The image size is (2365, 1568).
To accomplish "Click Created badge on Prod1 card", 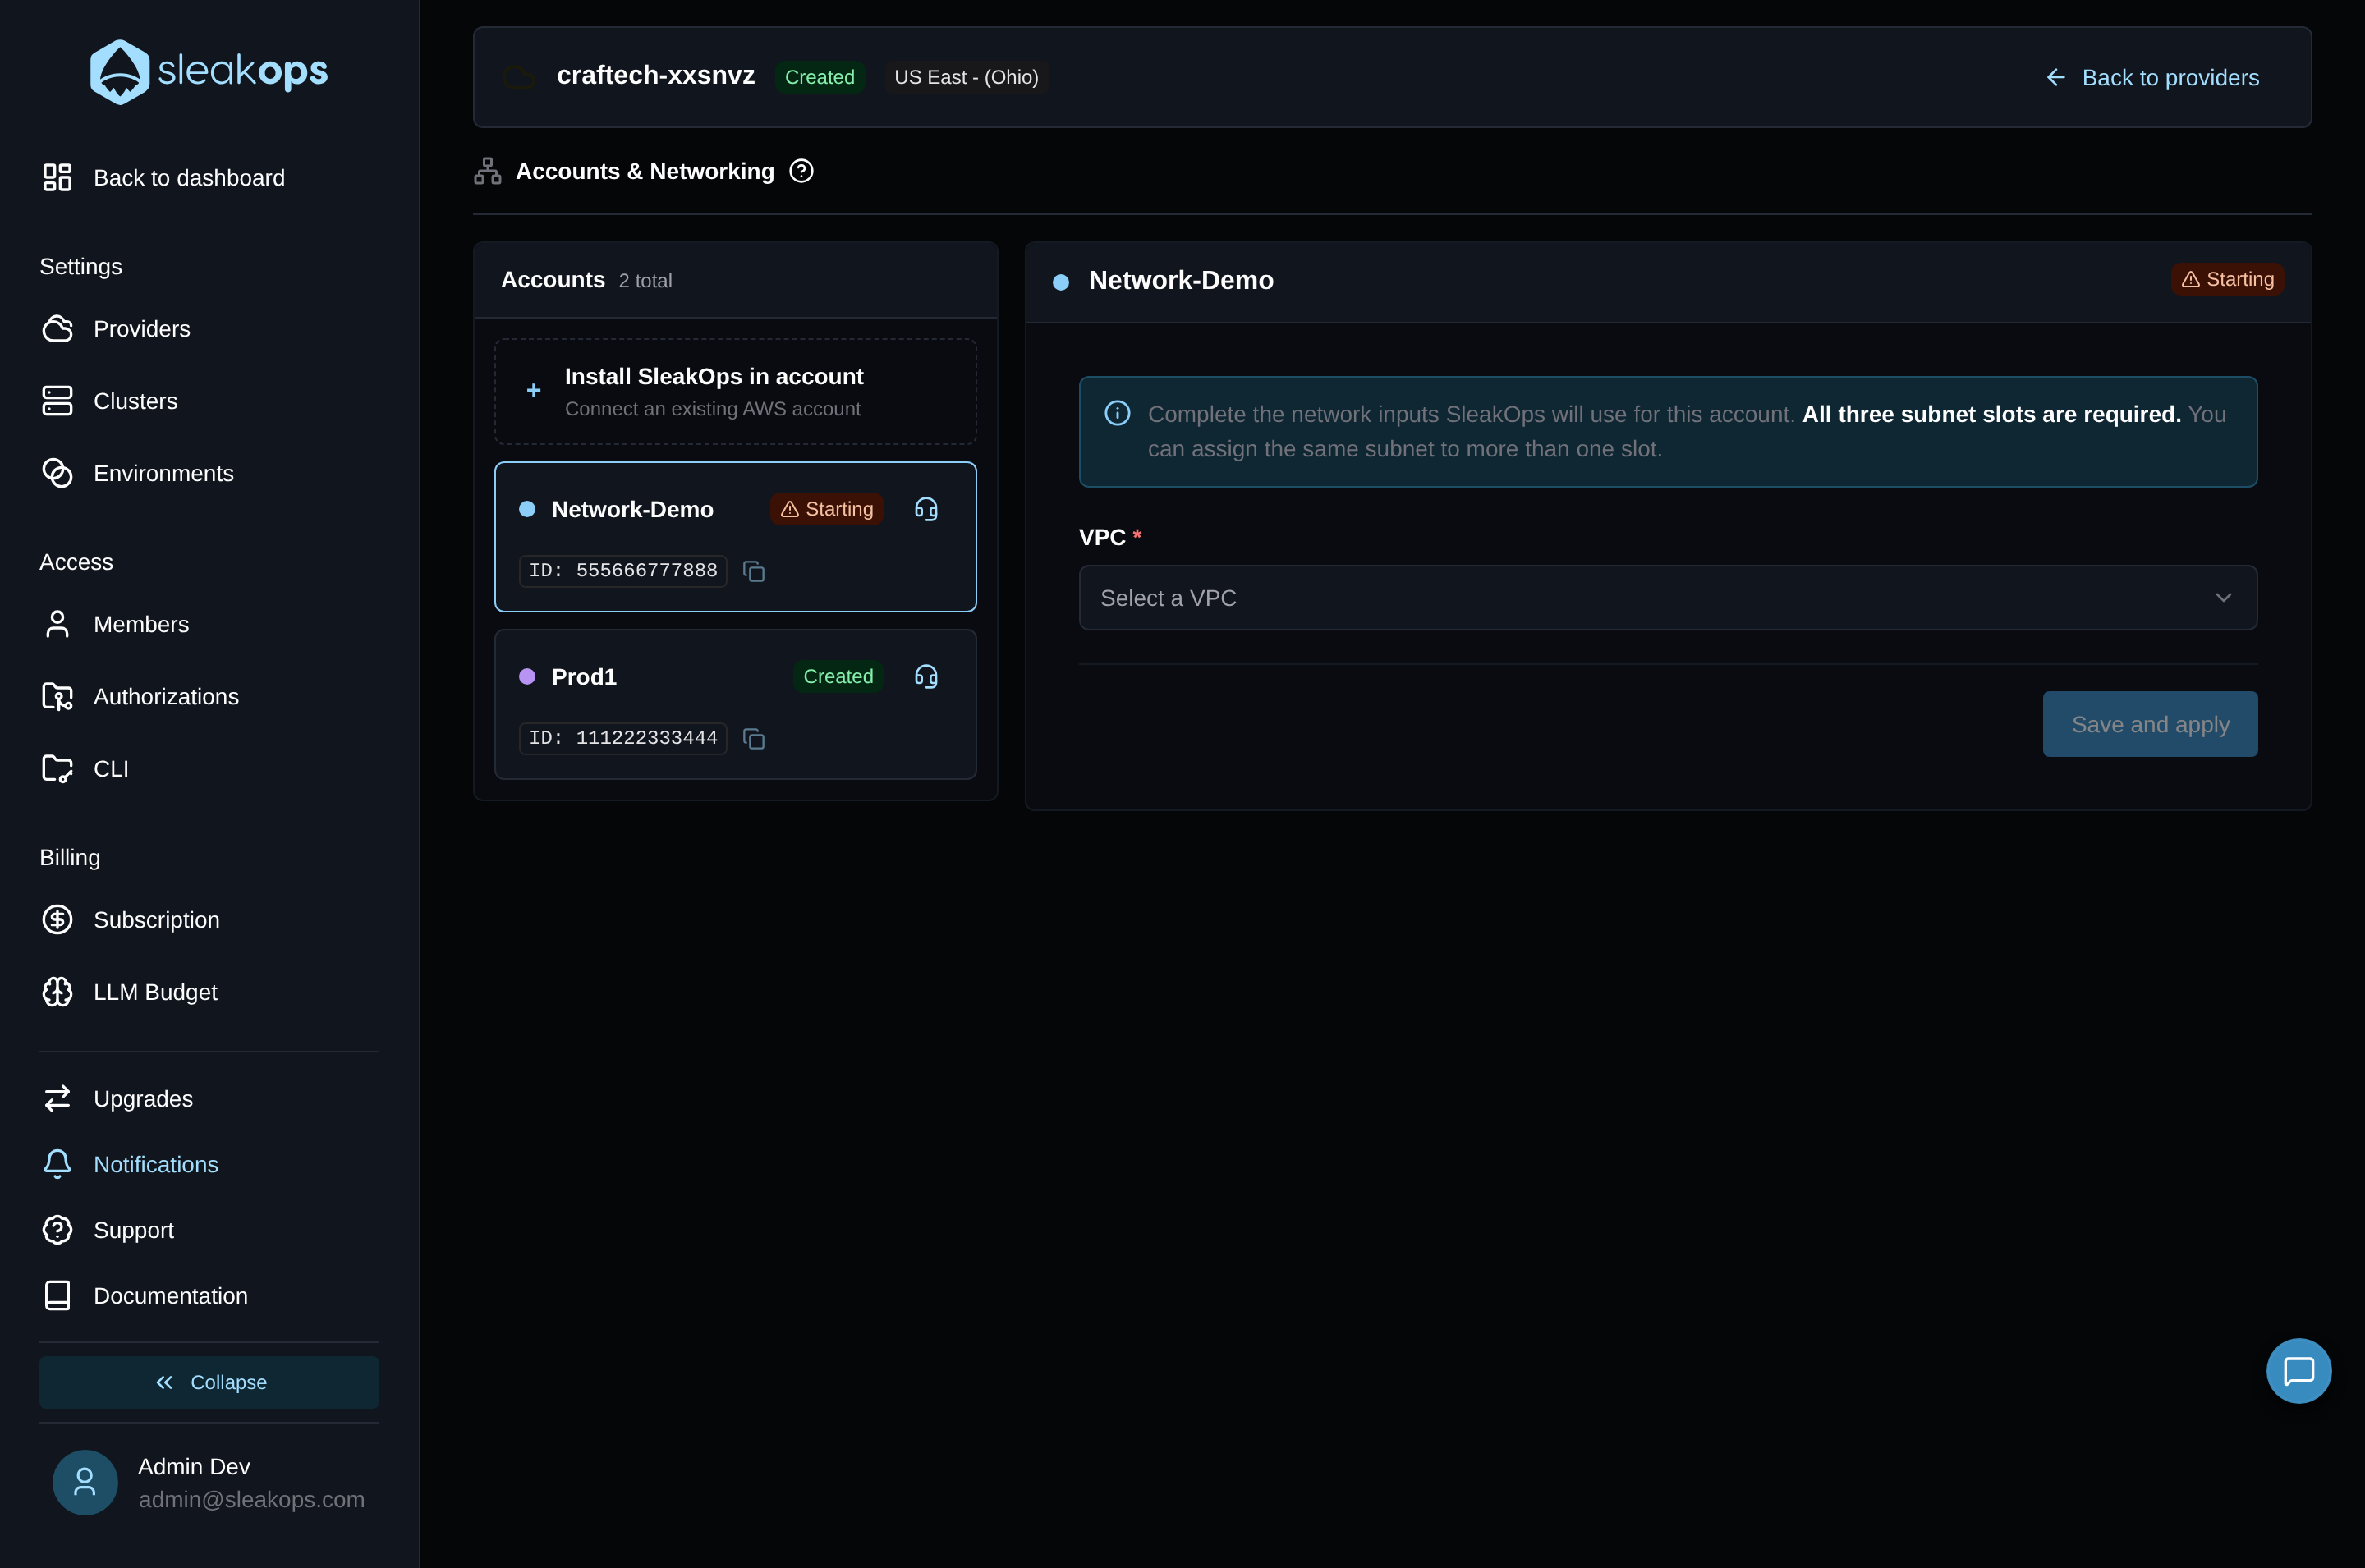I will pos(838,677).
